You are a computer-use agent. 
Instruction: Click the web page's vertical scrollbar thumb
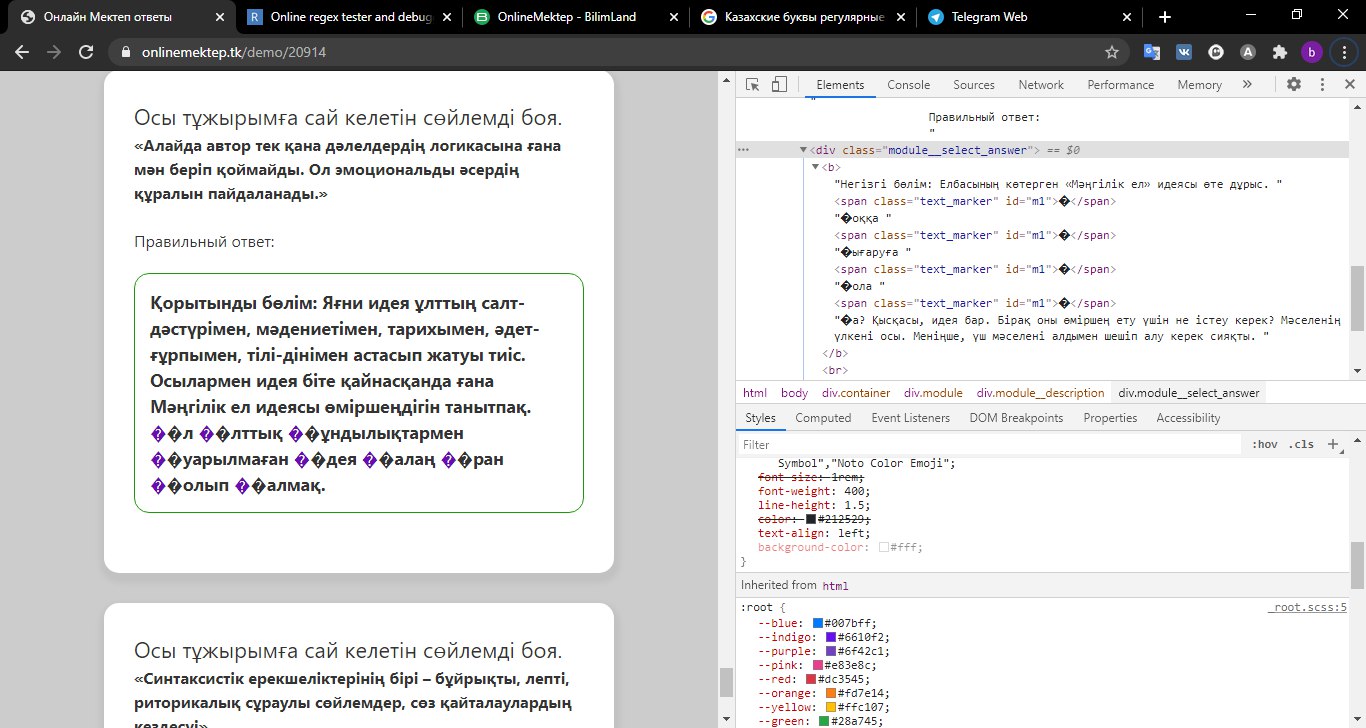point(726,681)
